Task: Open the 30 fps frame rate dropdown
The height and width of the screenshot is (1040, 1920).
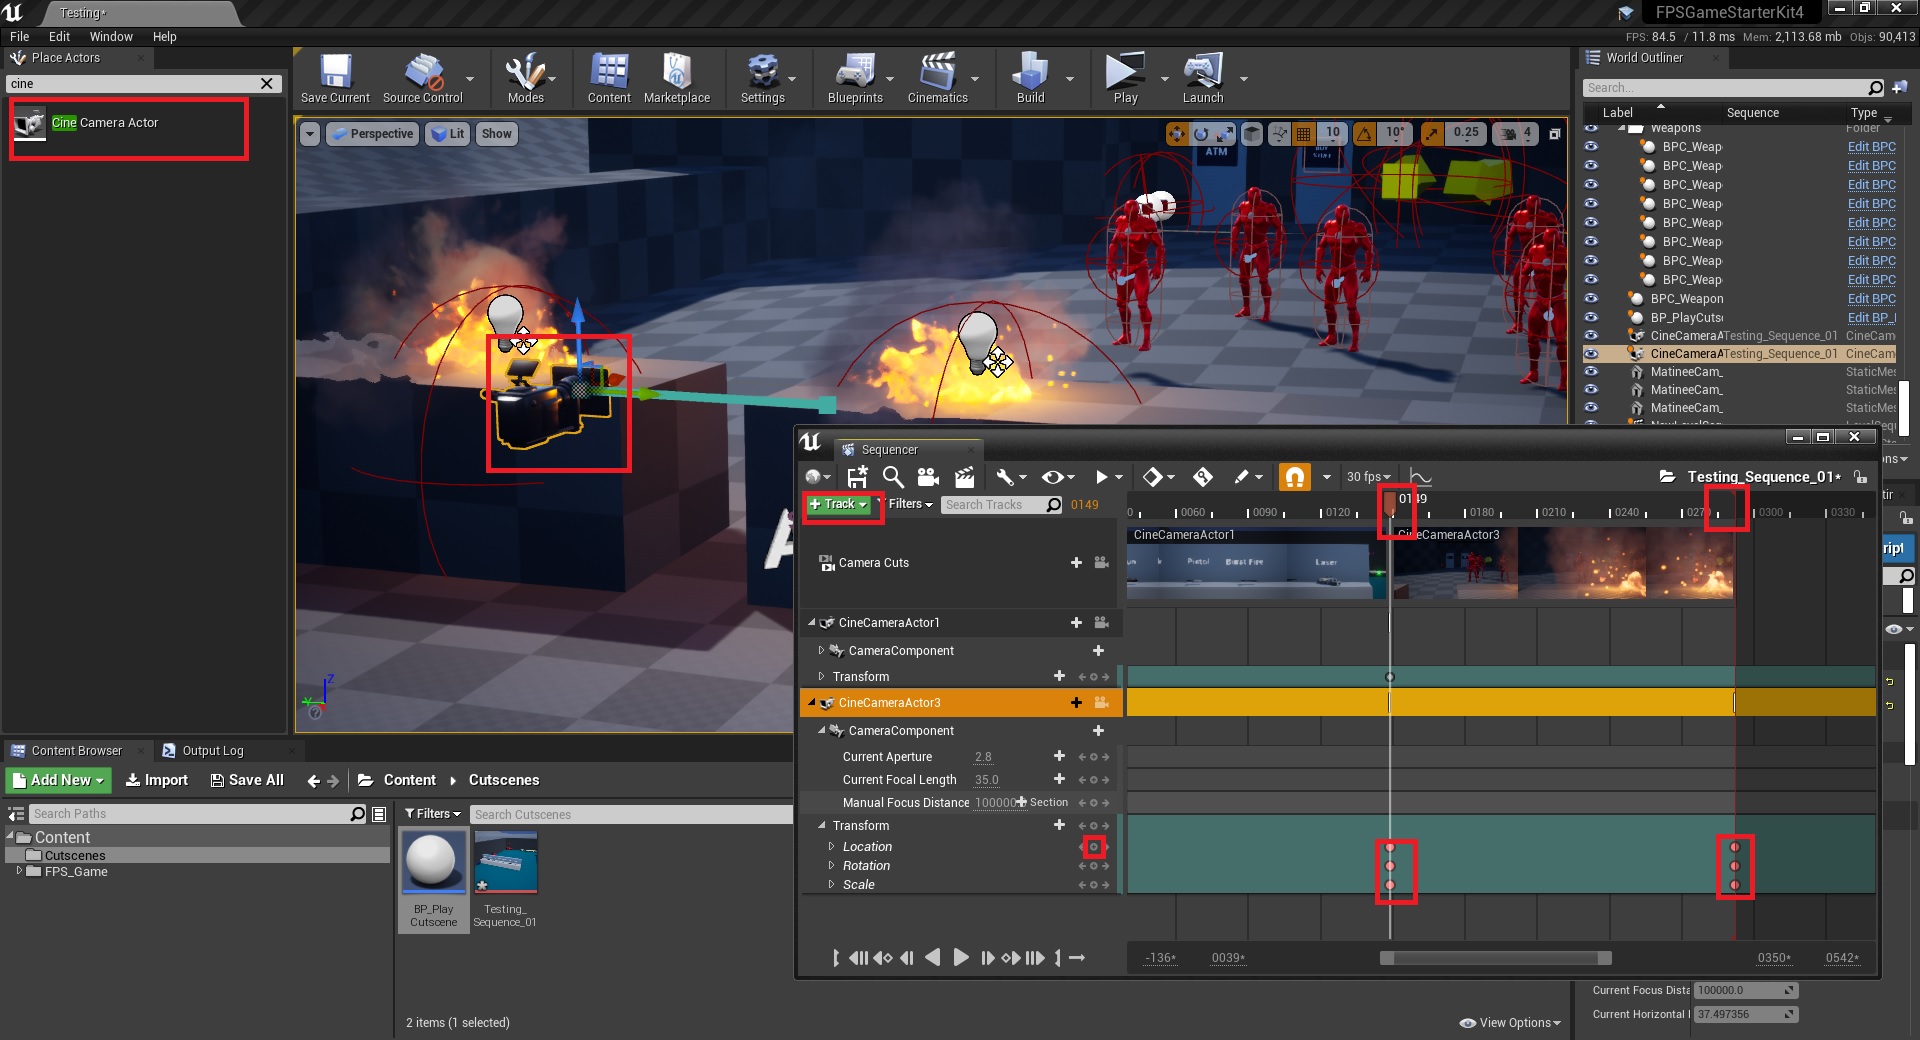Action: [1368, 477]
